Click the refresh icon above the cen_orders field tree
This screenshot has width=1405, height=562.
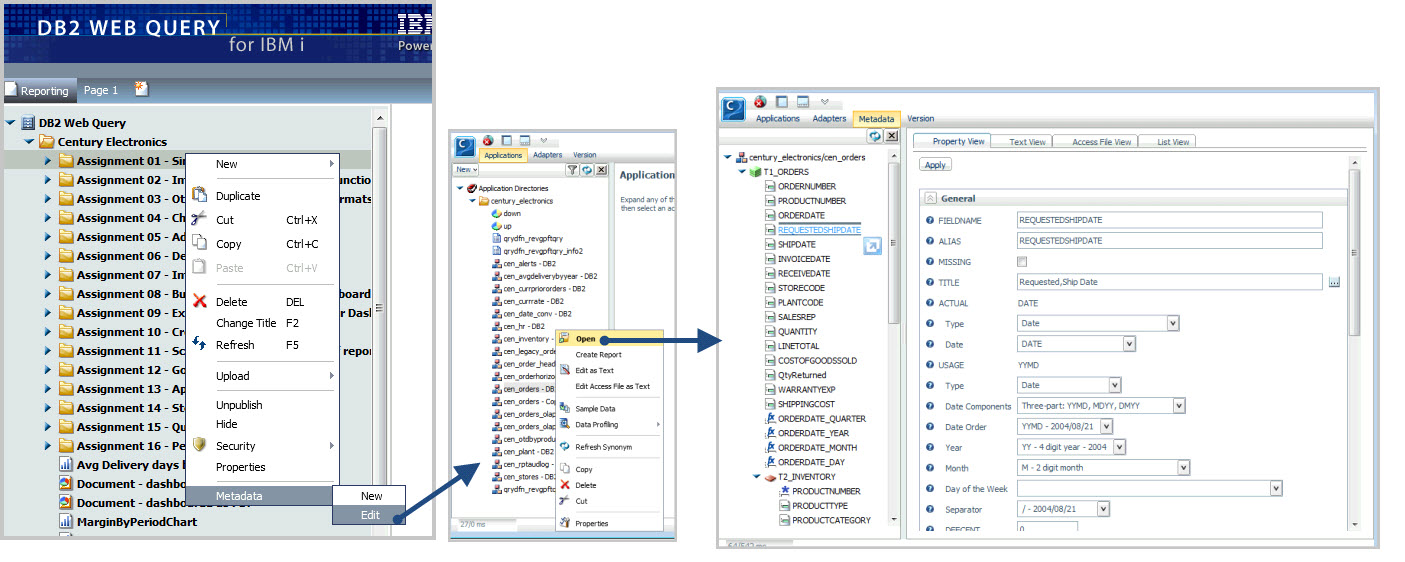[875, 136]
